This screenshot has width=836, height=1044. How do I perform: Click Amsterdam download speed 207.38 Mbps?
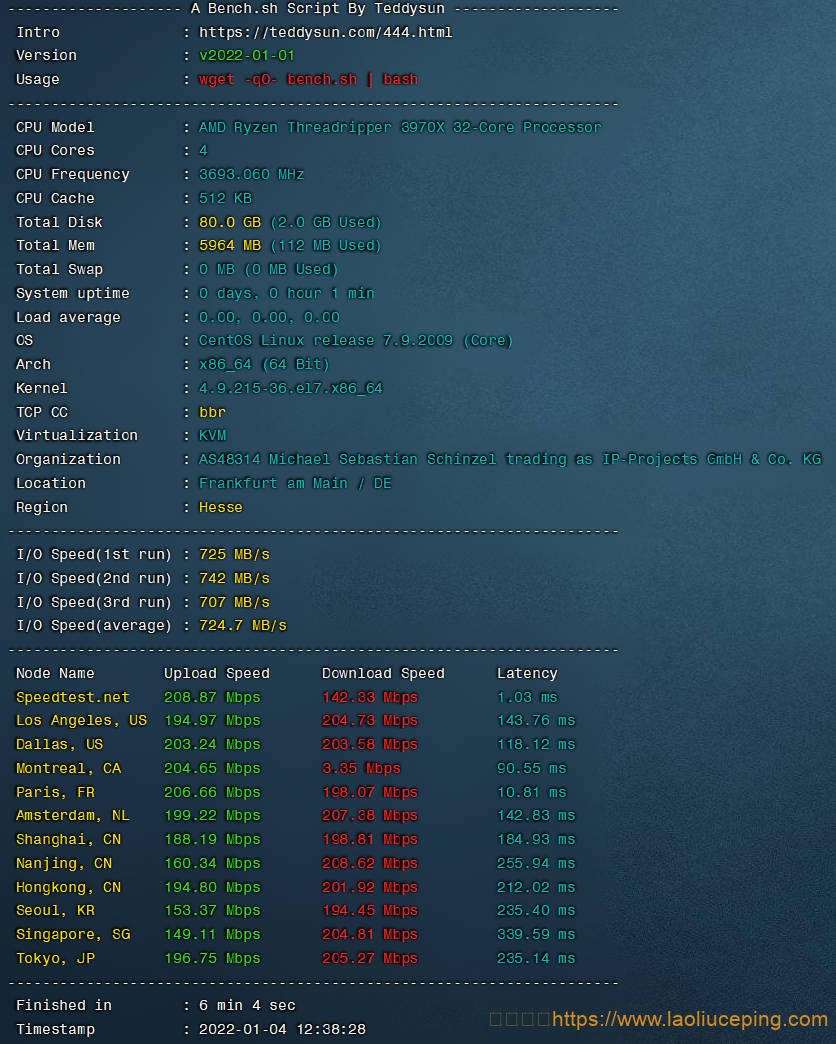pyautogui.click(x=370, y=816)
